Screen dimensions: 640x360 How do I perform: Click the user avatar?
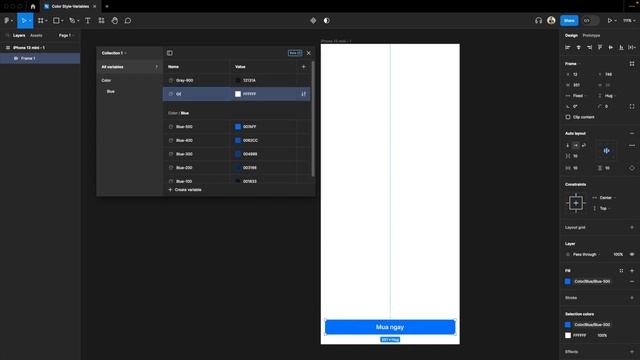pos(551,20)
